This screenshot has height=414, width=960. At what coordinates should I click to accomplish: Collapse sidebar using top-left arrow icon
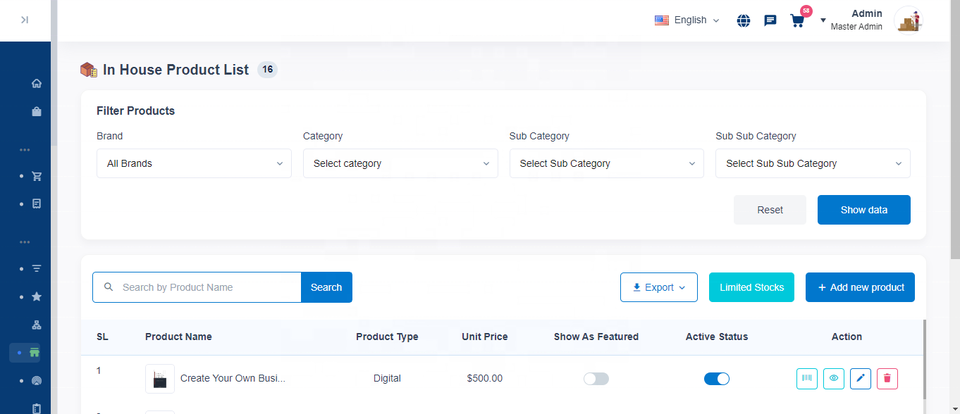[x=24, y=20]
